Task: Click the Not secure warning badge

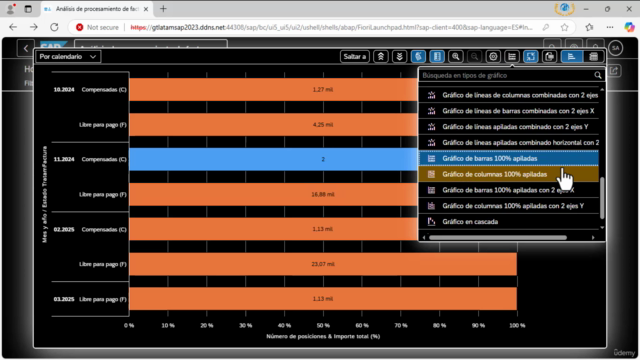Action: coord(97,27)
